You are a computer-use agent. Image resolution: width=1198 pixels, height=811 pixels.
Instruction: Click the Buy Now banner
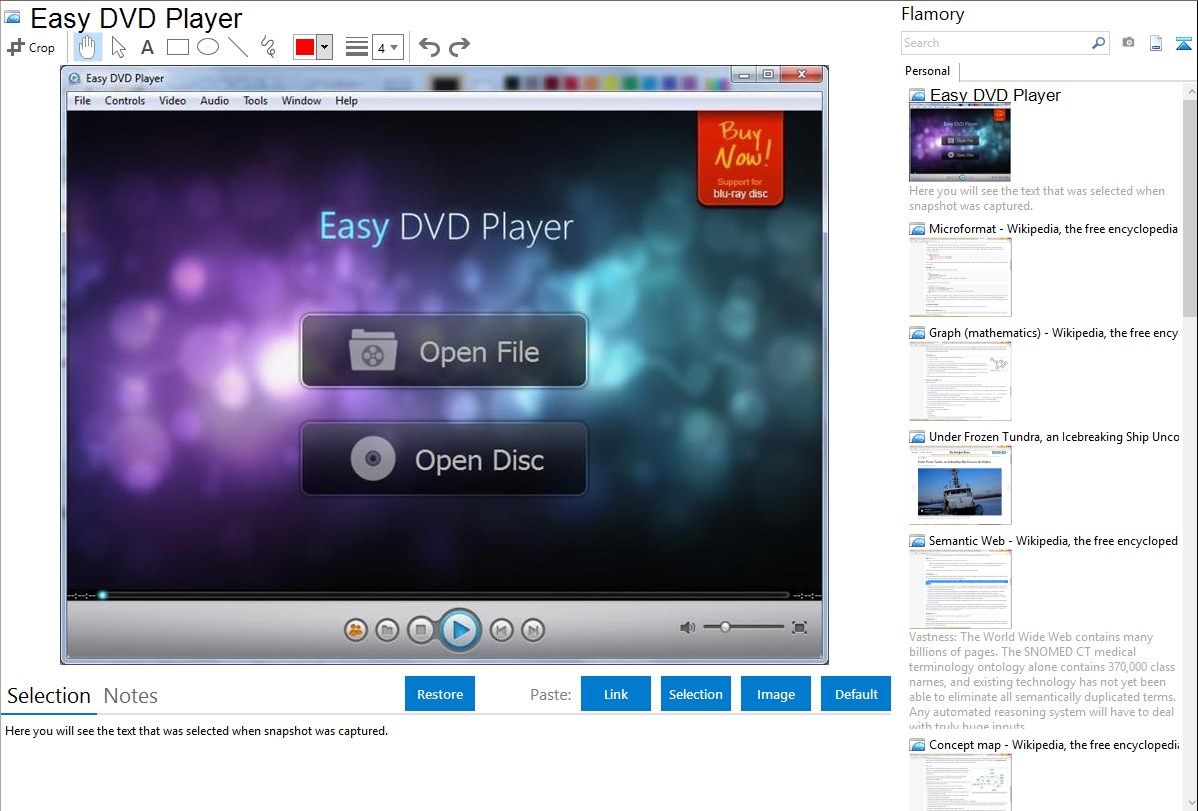pos(740,159)
